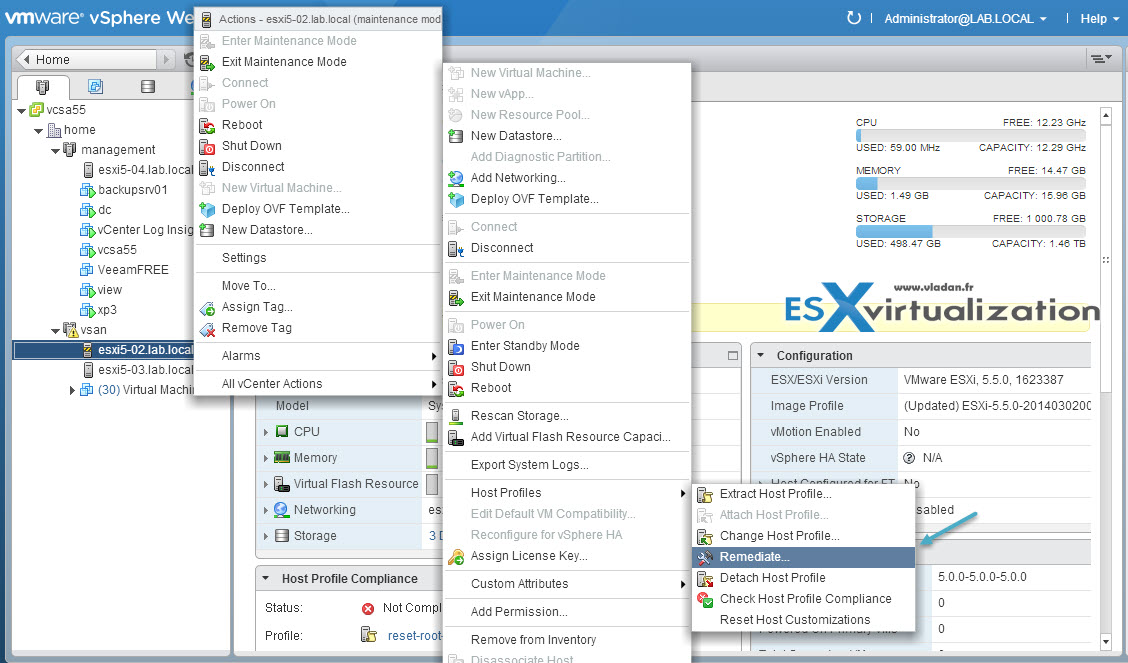Click the Check Host Profile Compliance icon
This screenshot has height=663, width=1128.
click(x=705, y=599)
